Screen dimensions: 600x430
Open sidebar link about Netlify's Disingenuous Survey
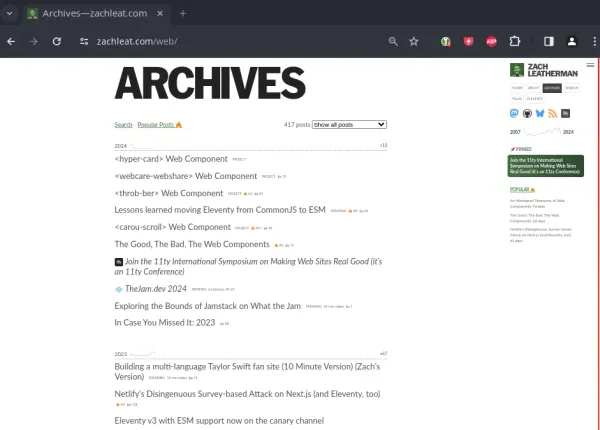[541, 235]
